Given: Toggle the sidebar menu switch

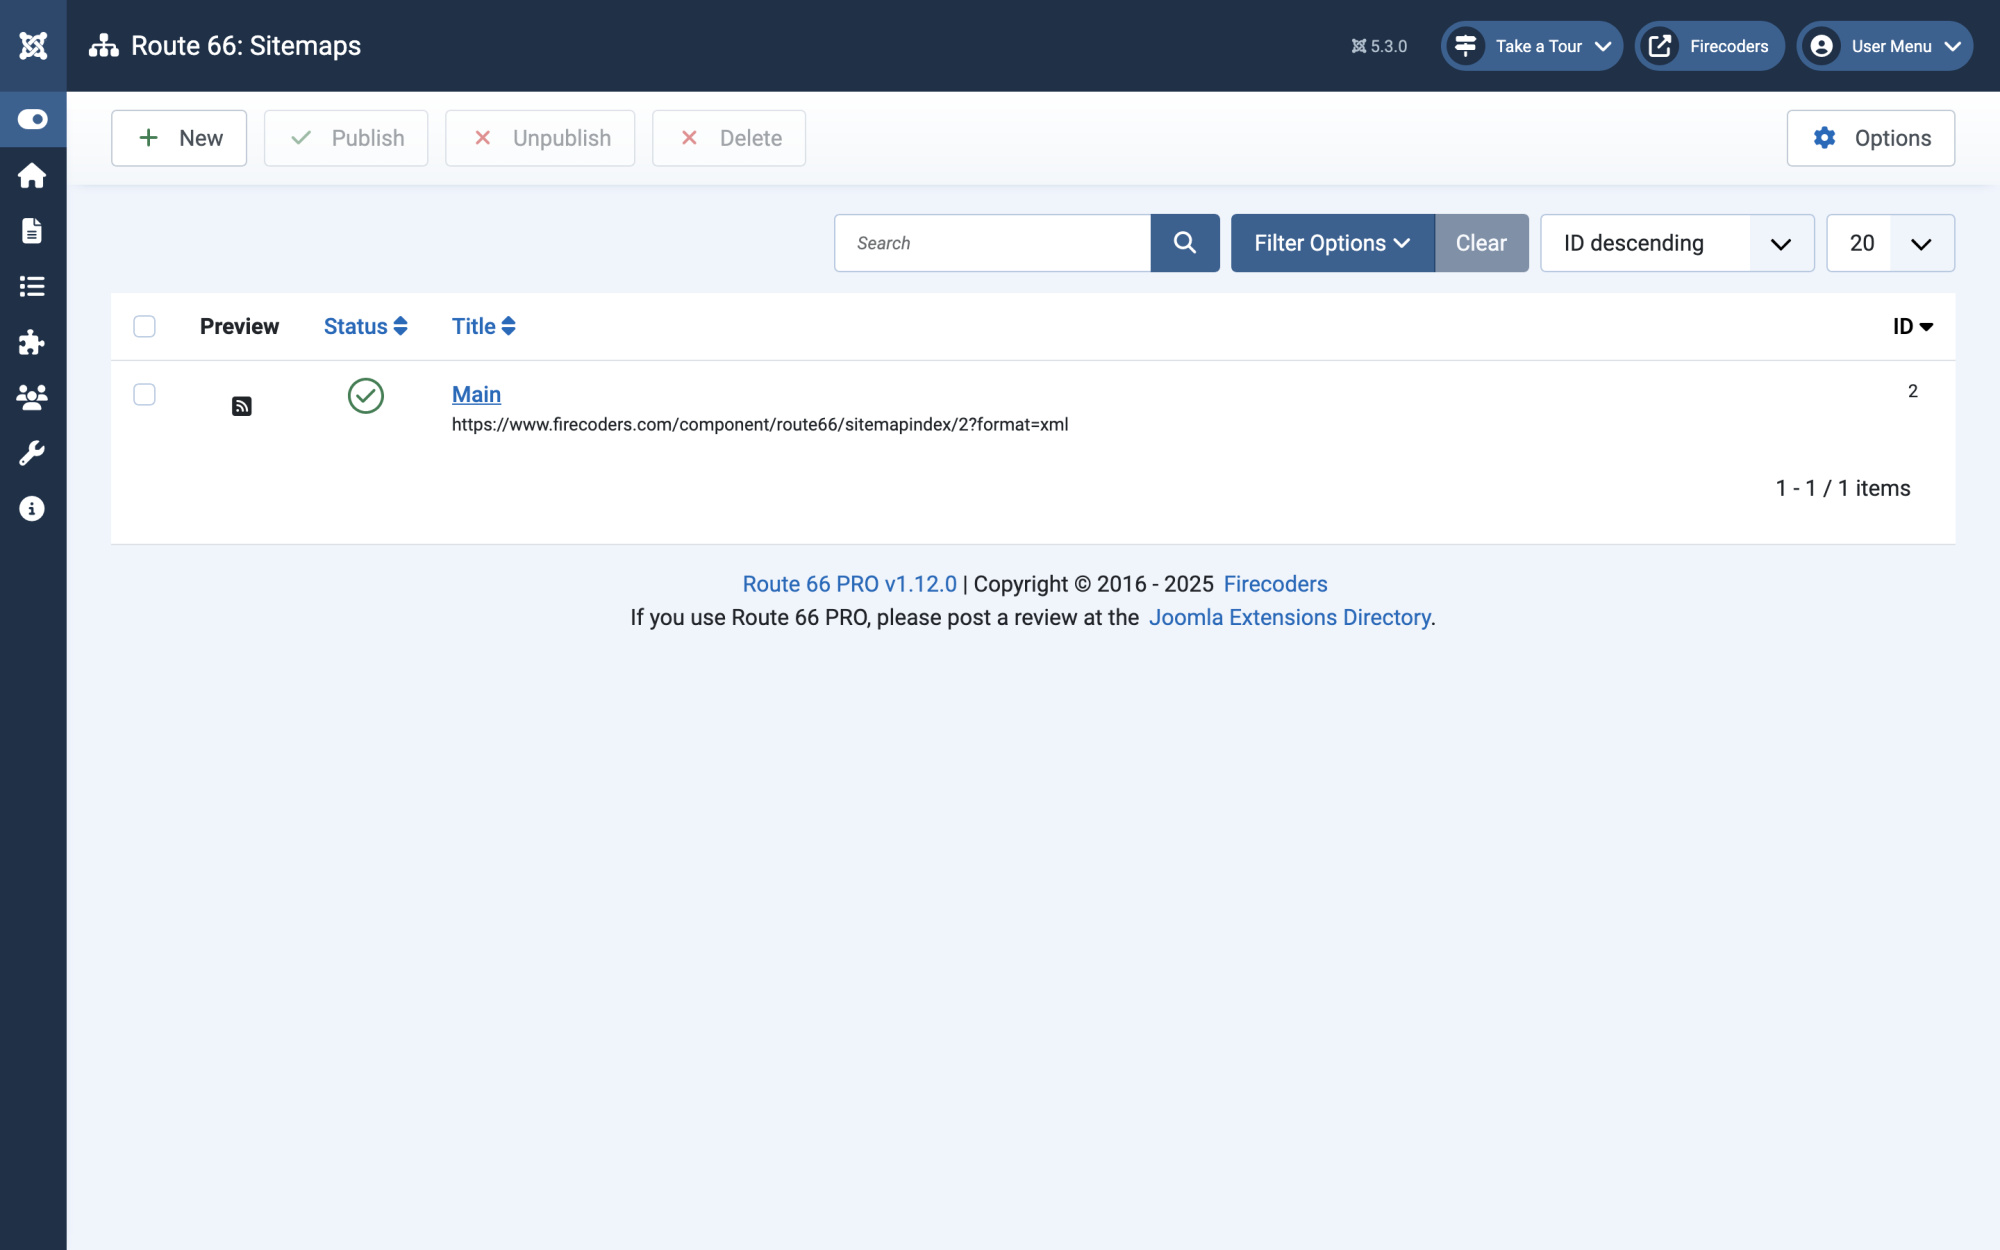Looking at the screenshot, I should click(x=33, y=119).
